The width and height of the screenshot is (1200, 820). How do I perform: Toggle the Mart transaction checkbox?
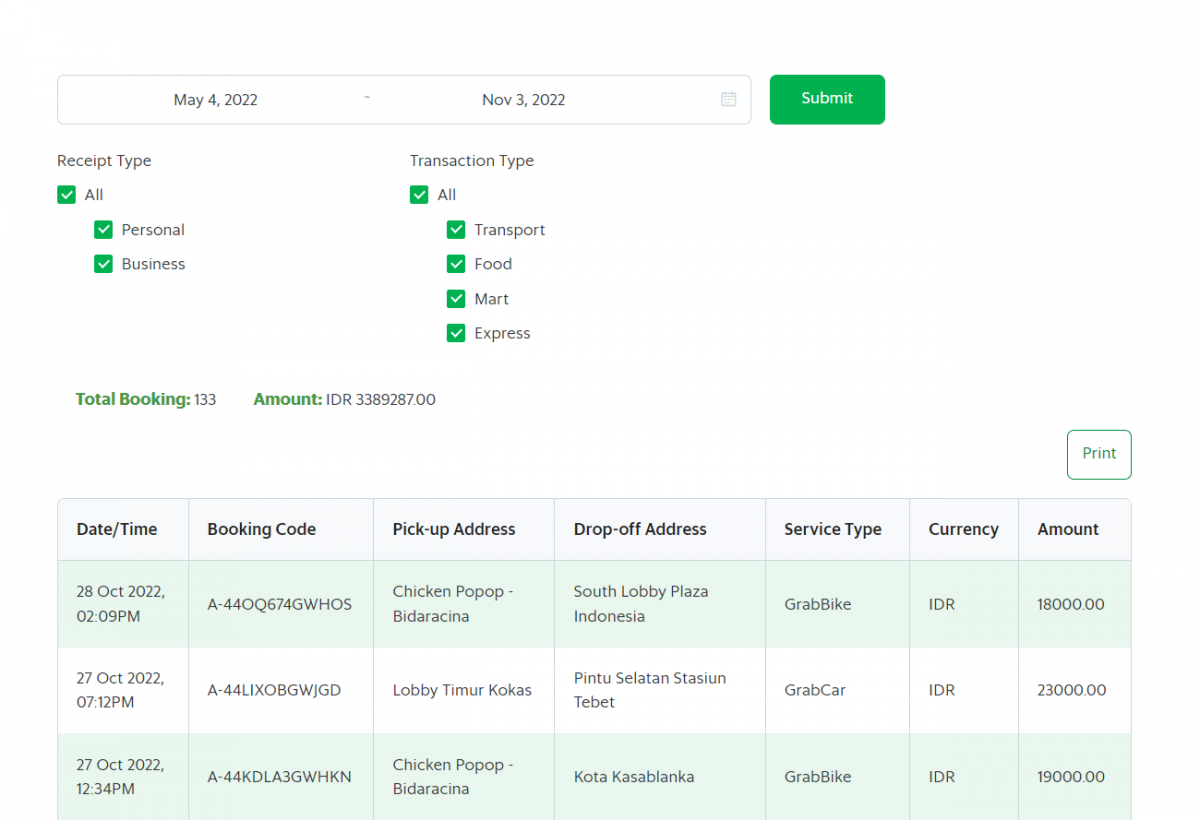(457, 299)
